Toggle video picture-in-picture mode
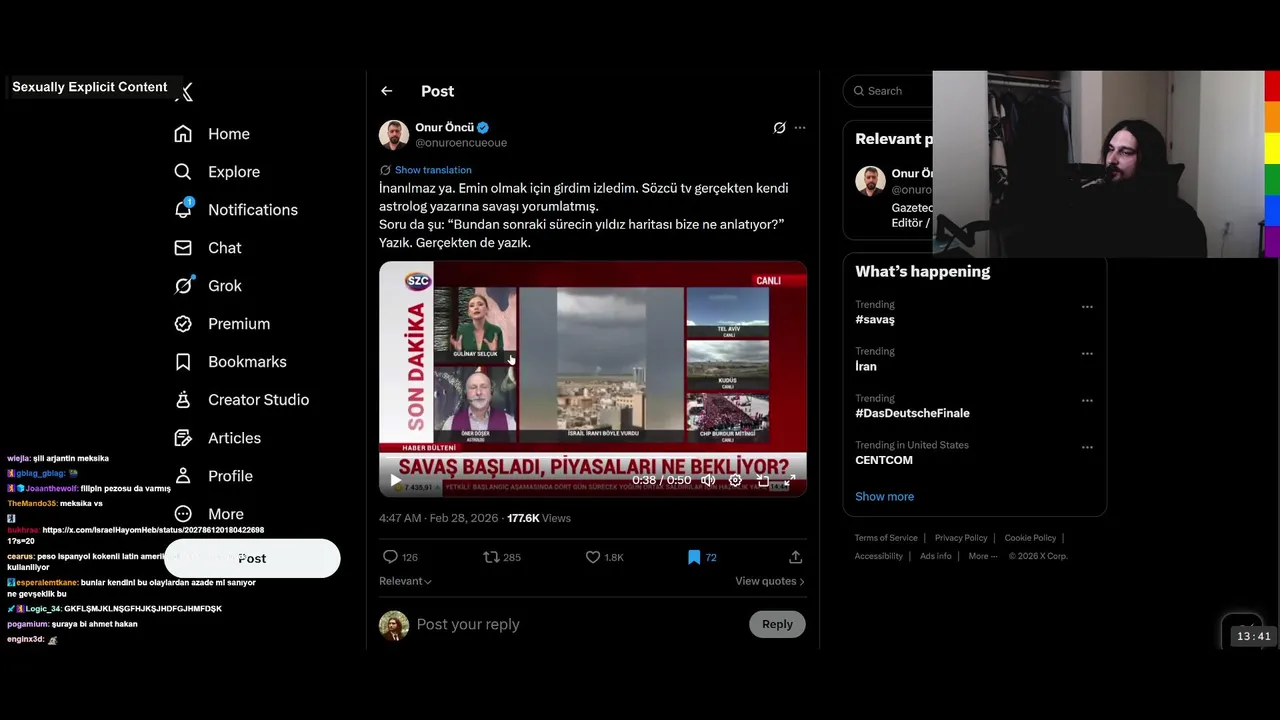This screenshot has width=1280, height=720. click(x=763, y=481)
